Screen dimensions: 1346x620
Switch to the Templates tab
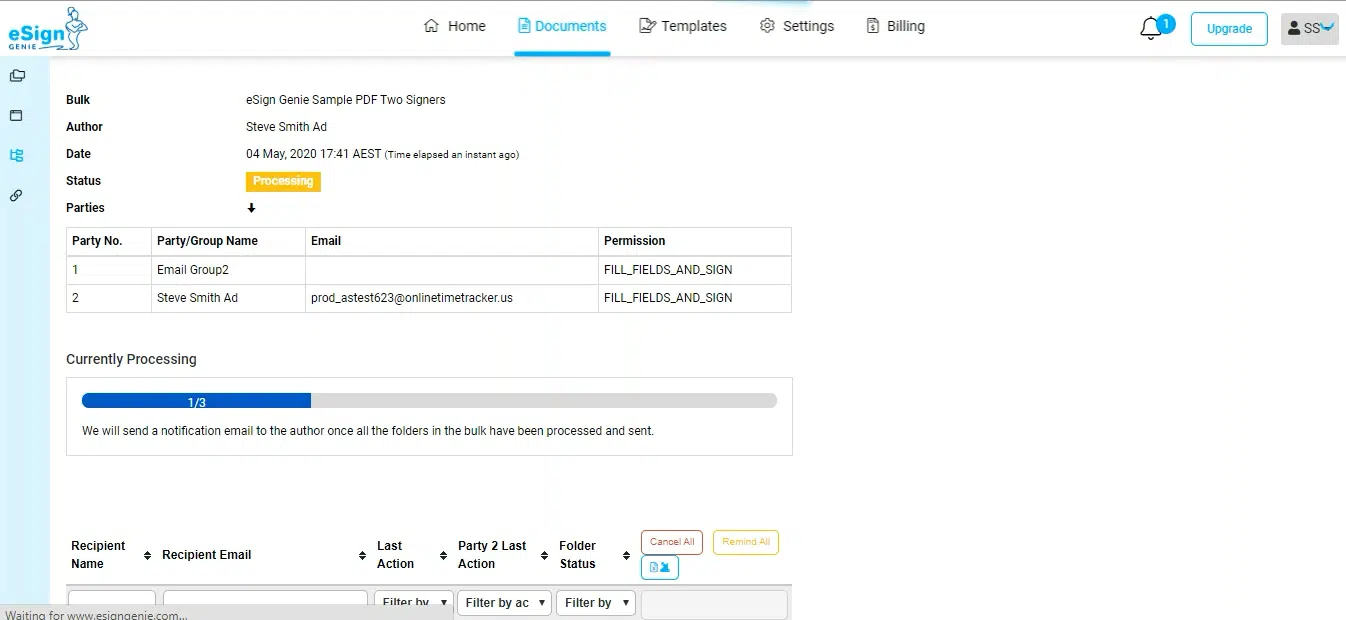[683, 26]
